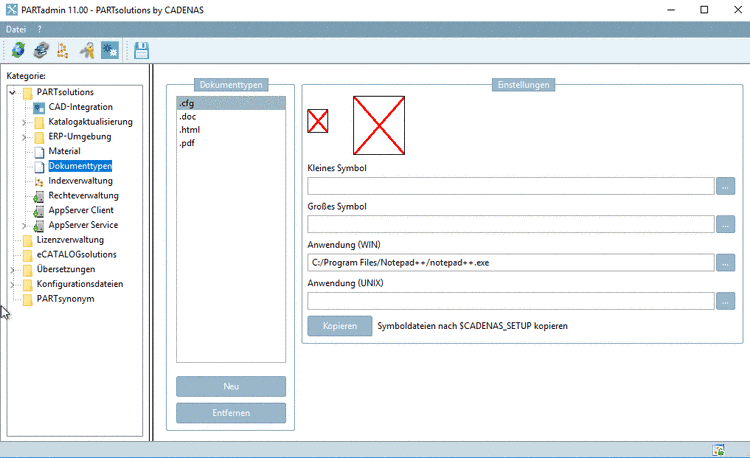Browse for Kleines Symbol file
Viewport: 750px width, 458px height.
726,186
